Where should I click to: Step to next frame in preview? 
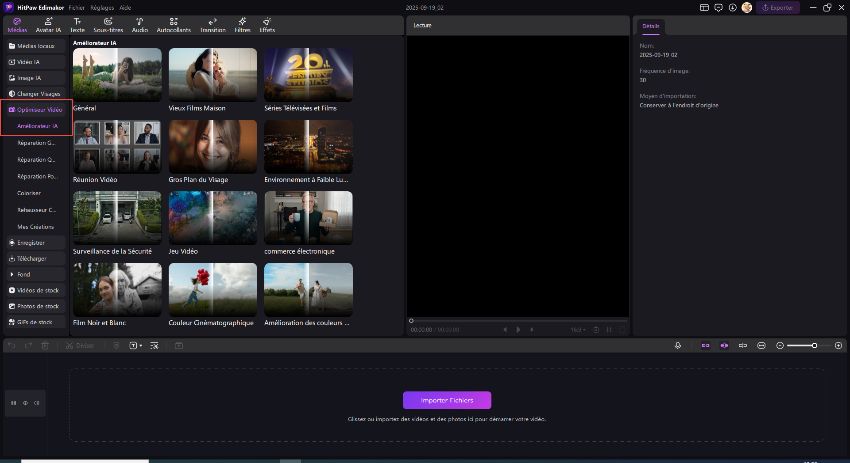click(531, 330)
